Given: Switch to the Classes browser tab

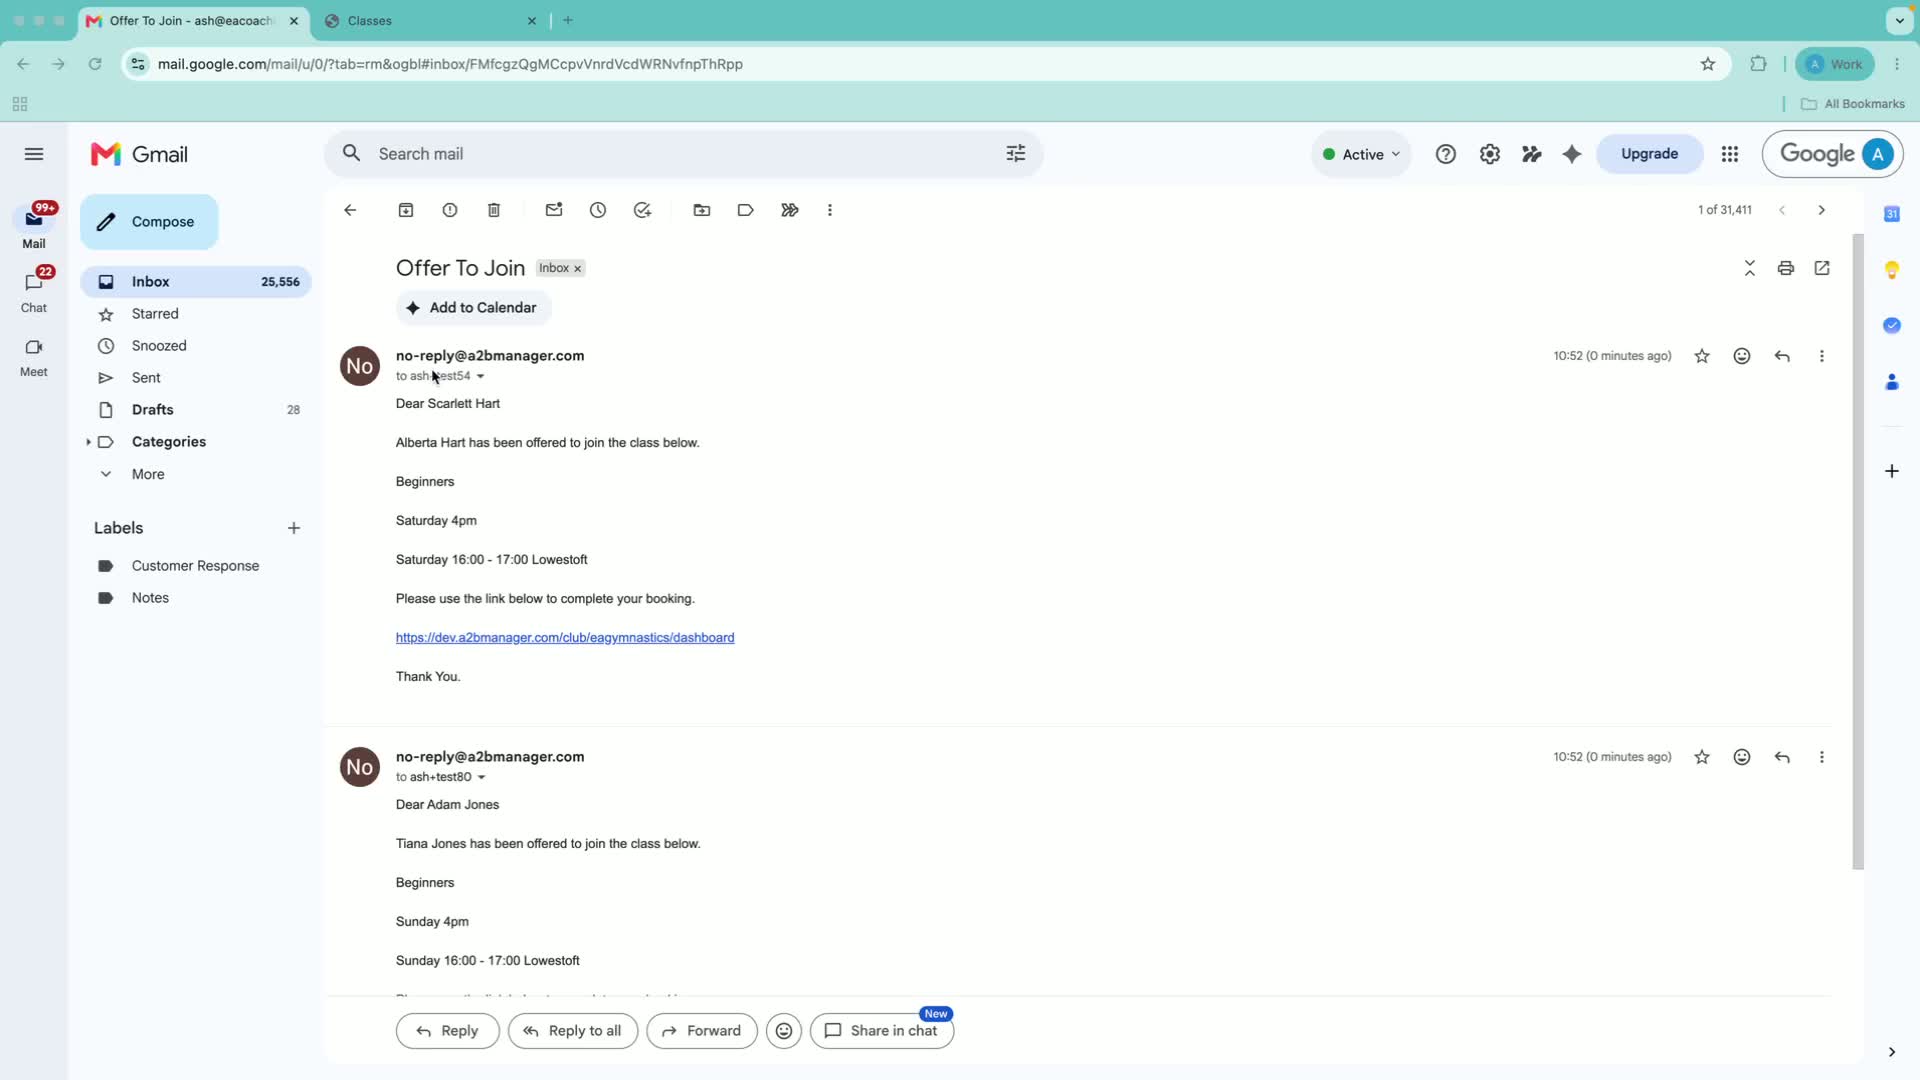Looking at the screenshot, I should (430, 21).
